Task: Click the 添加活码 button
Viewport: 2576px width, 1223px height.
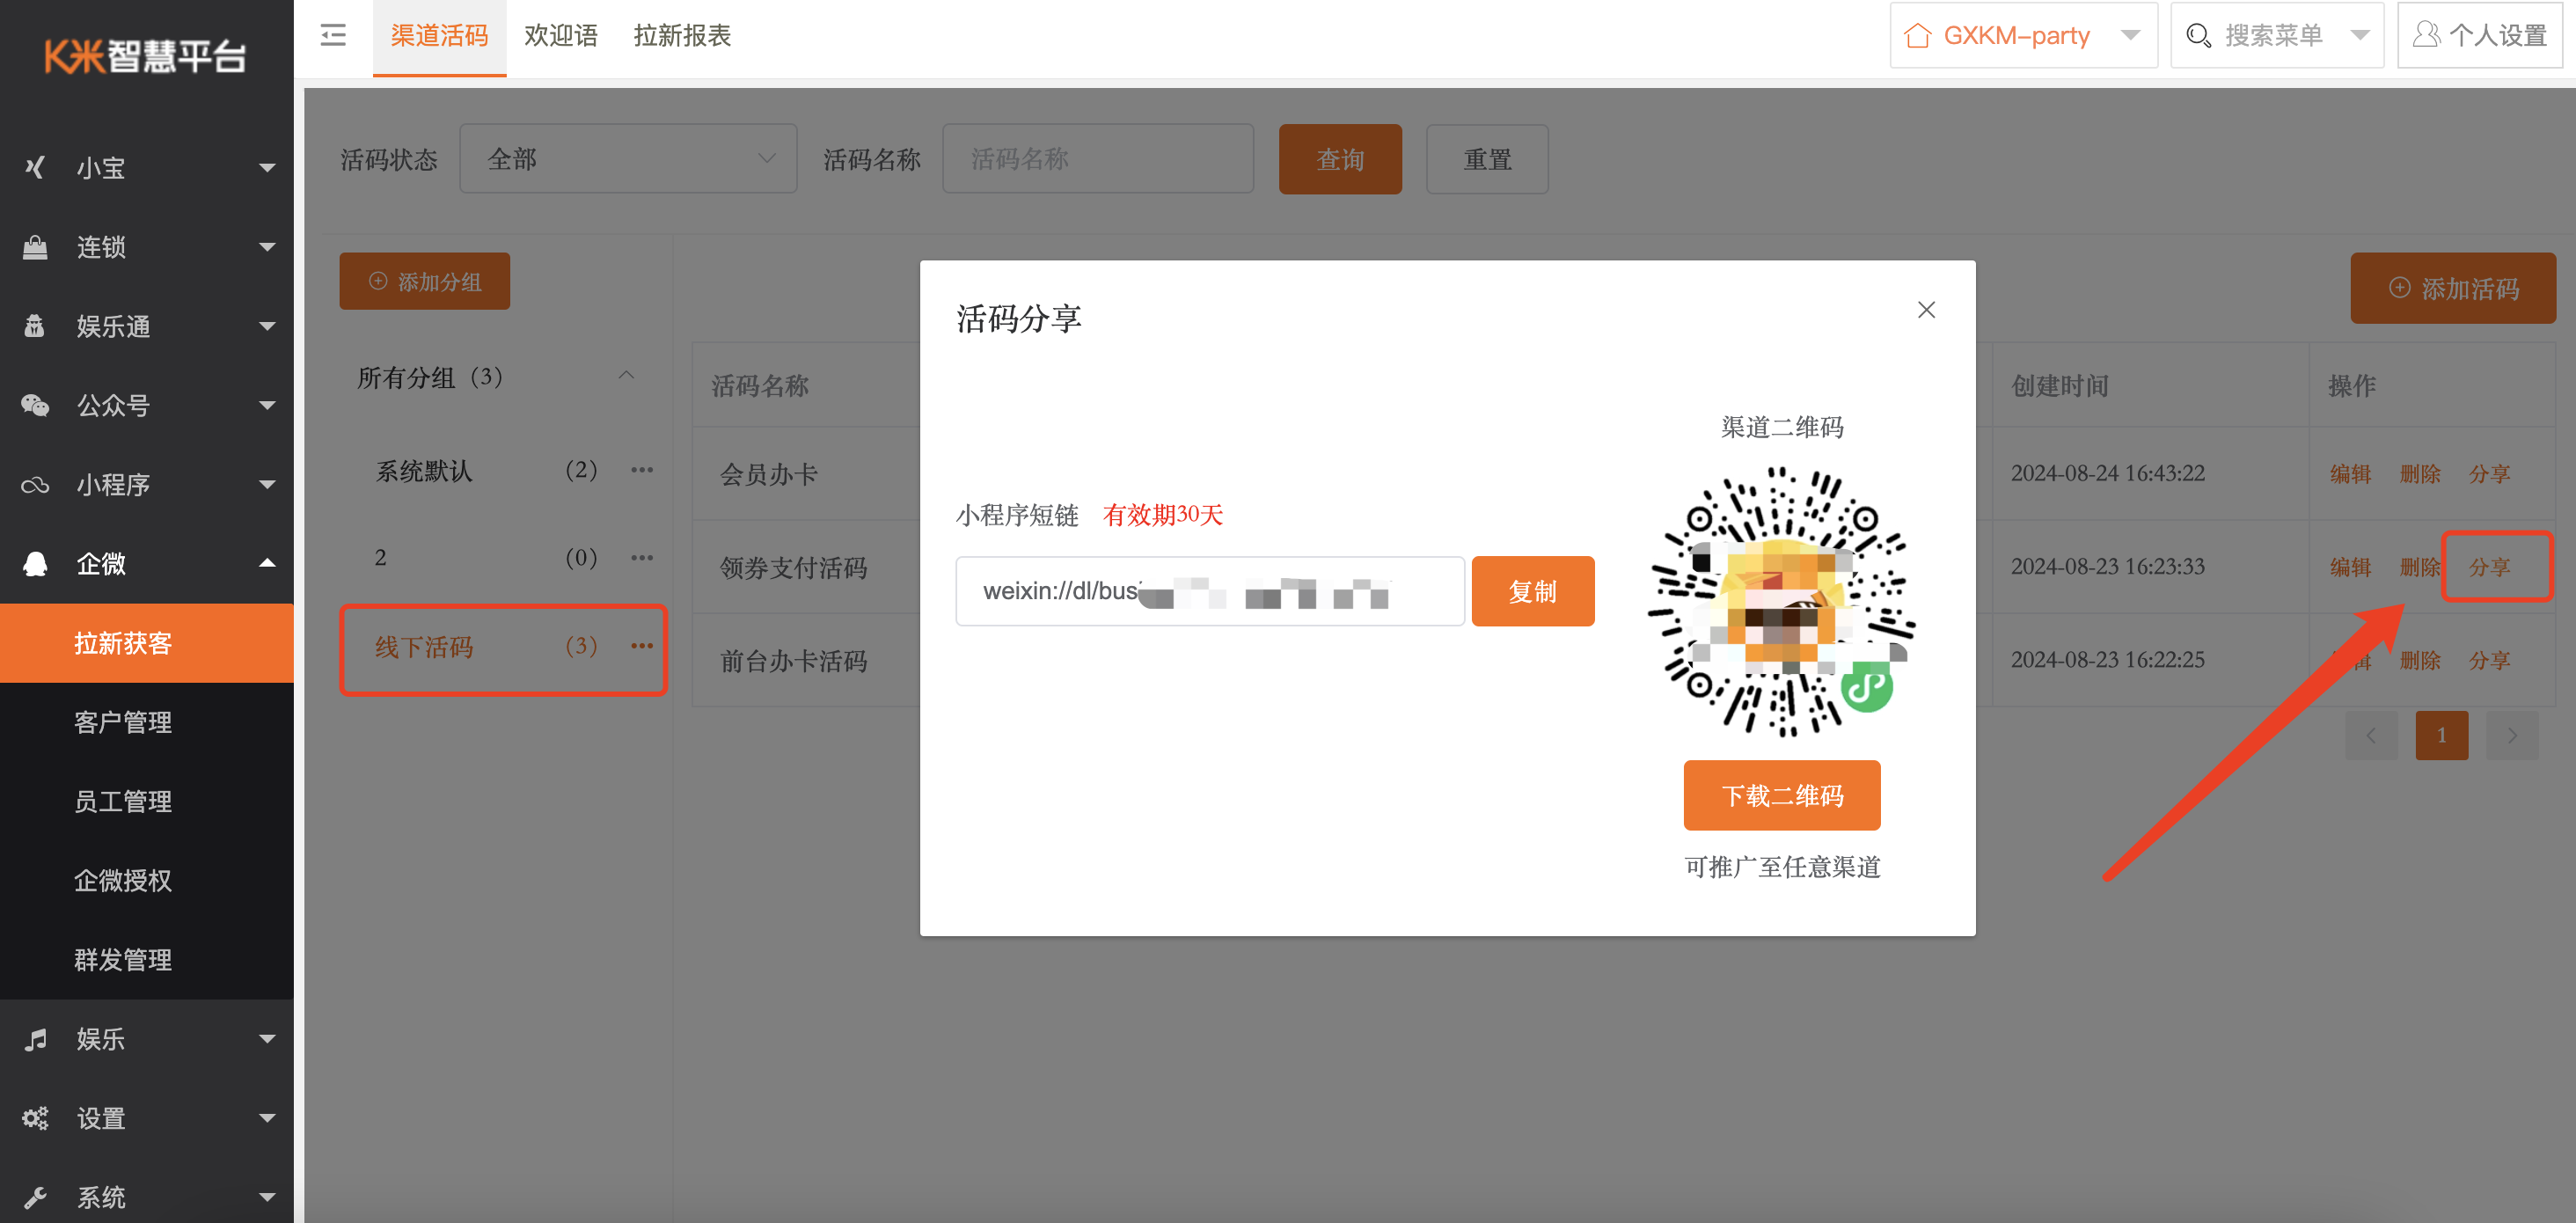Action: pyautogui.click(x=2453, y=288)
